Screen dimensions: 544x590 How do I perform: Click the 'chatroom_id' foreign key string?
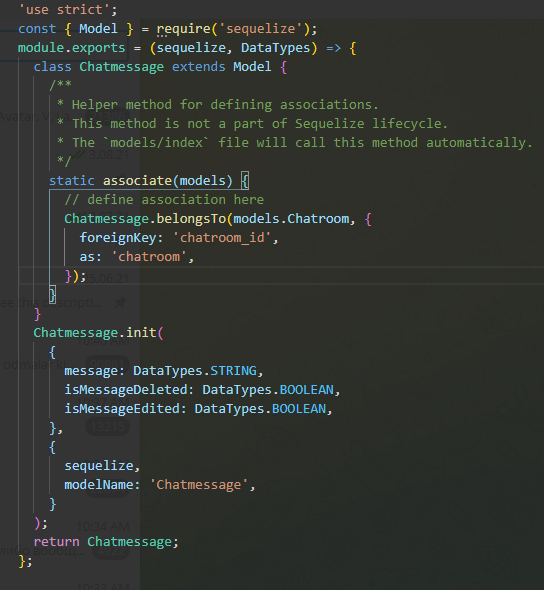click(x=222, y=238)
